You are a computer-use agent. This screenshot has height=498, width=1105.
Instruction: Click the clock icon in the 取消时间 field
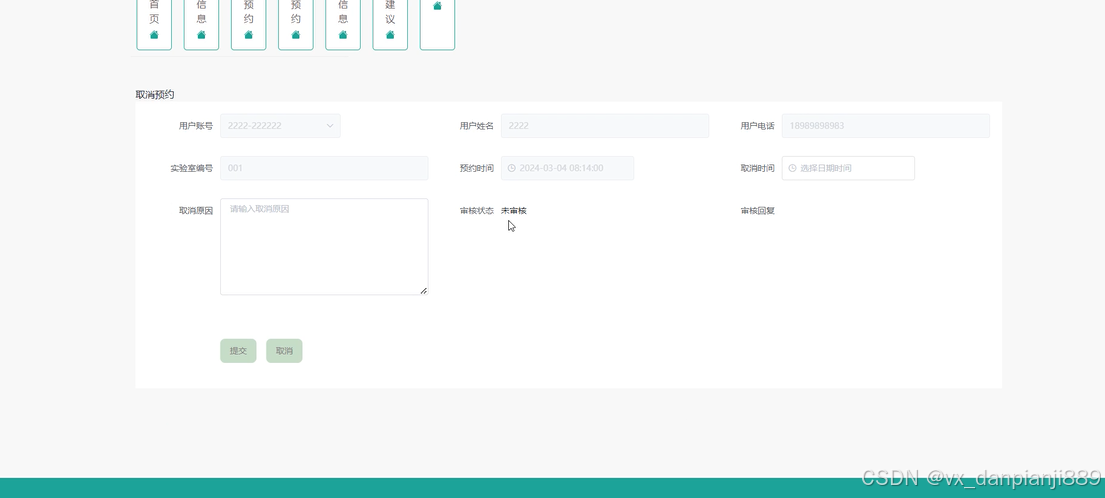click(x=792, y=168)
